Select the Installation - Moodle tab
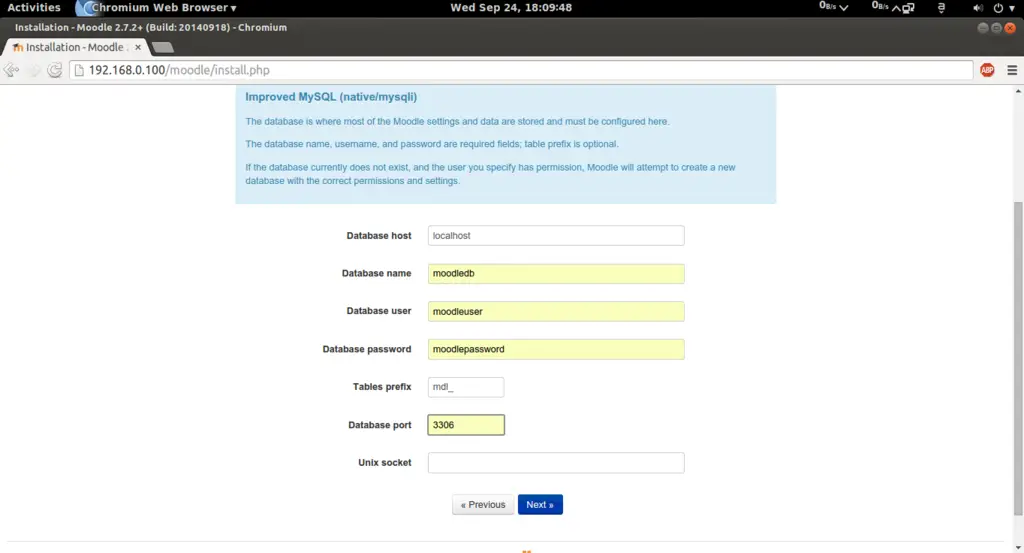 coord(74,47)
